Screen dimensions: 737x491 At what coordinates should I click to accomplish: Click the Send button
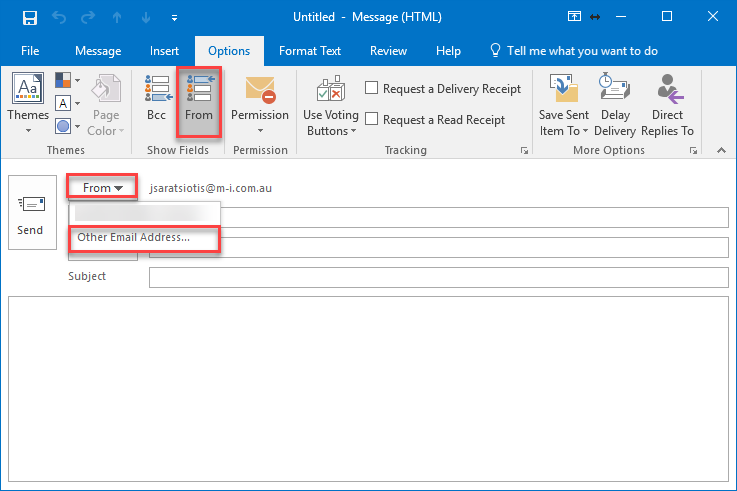click(x=32, y=212)
